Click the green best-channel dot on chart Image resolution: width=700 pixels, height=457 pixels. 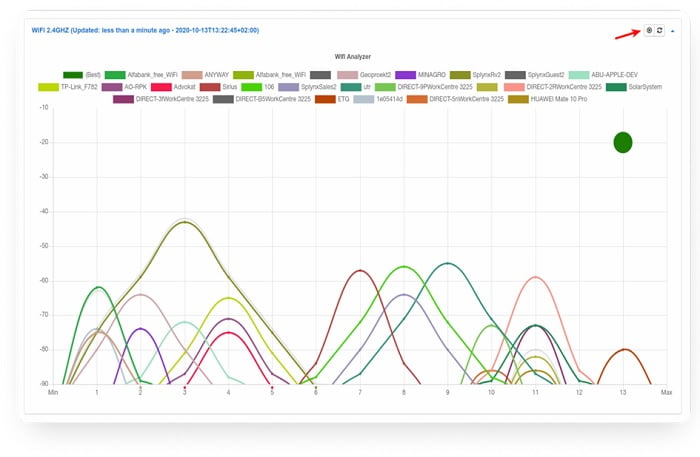coord(623,142)
